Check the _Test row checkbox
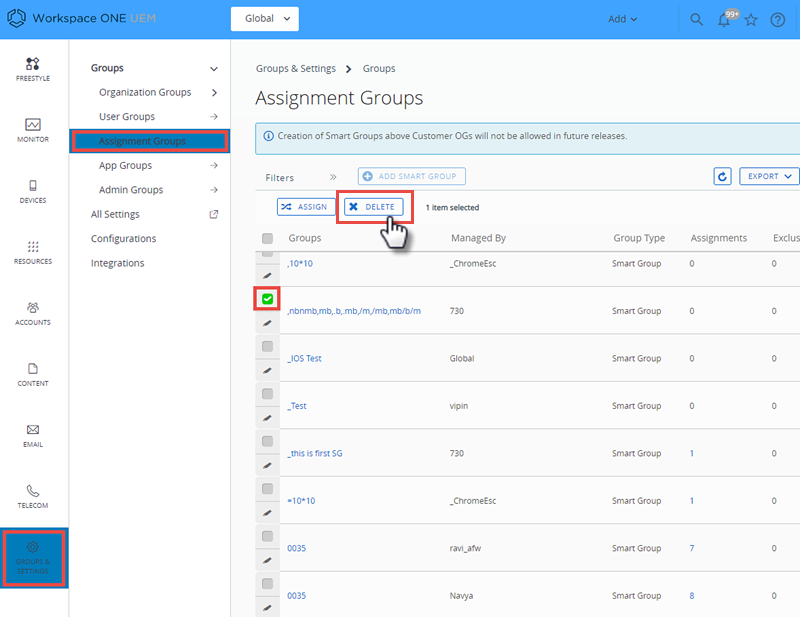 (267, 394)
